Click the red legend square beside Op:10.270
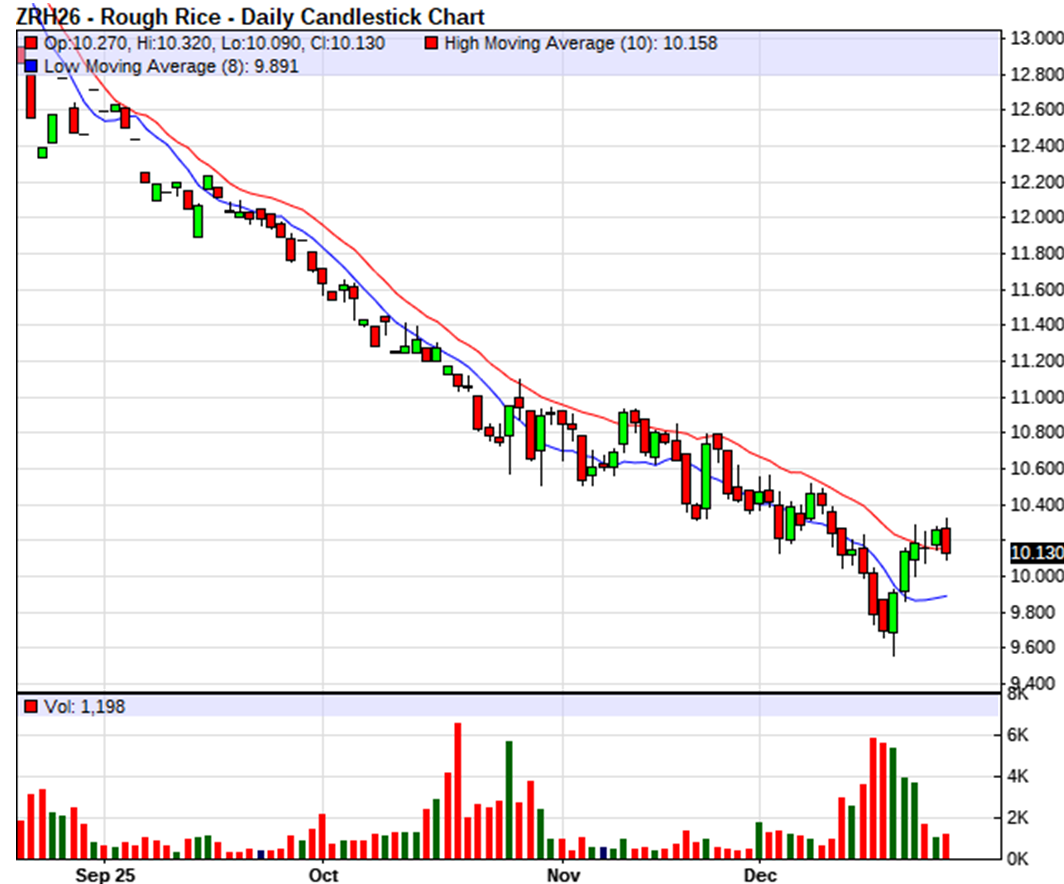 pyautogui.click(x=31, y=44)
